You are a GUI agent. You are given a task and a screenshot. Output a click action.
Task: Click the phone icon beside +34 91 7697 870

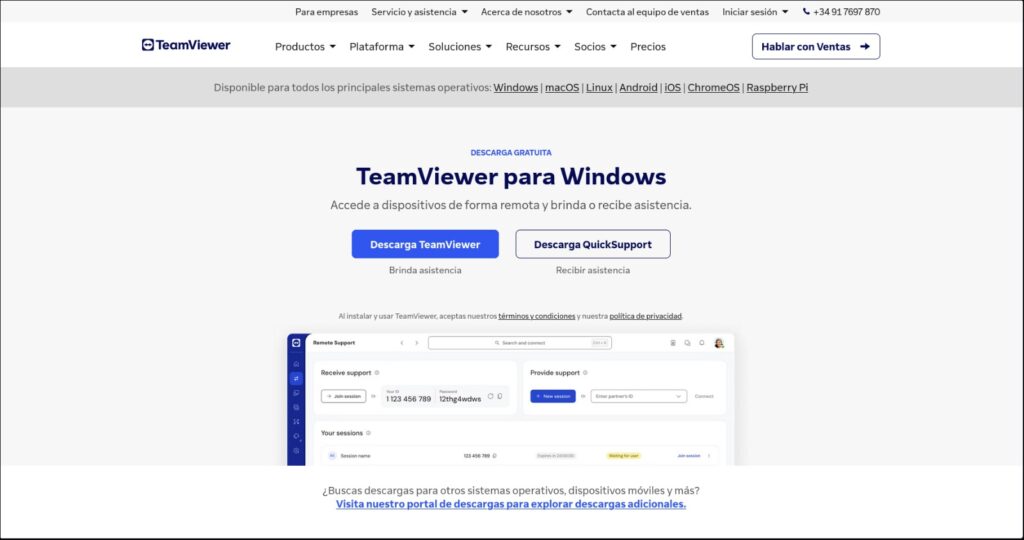807,12
